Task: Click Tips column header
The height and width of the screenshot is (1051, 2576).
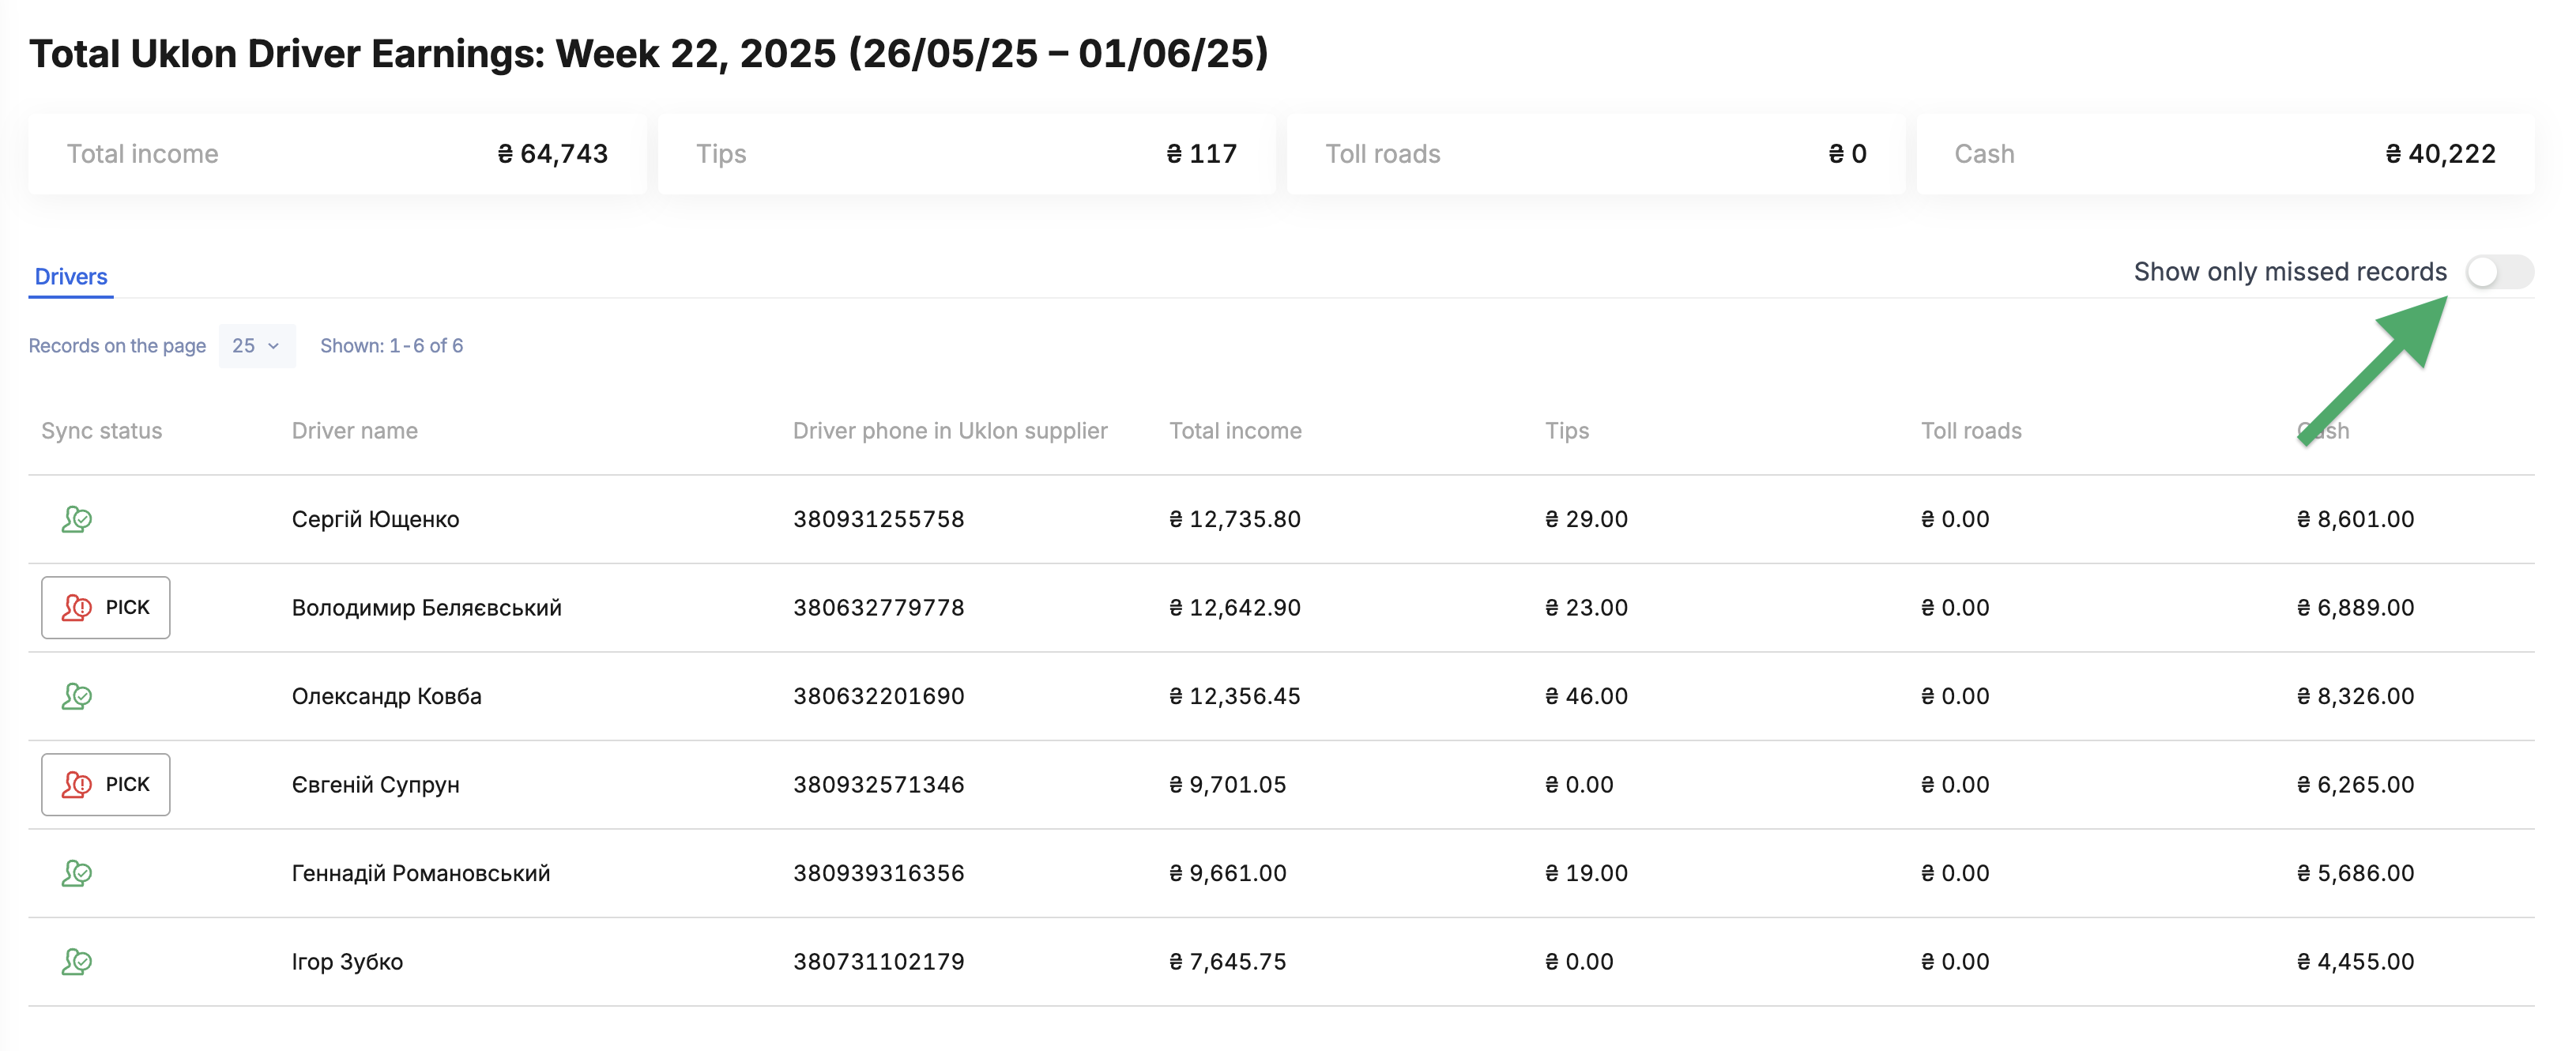Action: pyautogui.click(x=1567, y=431)
